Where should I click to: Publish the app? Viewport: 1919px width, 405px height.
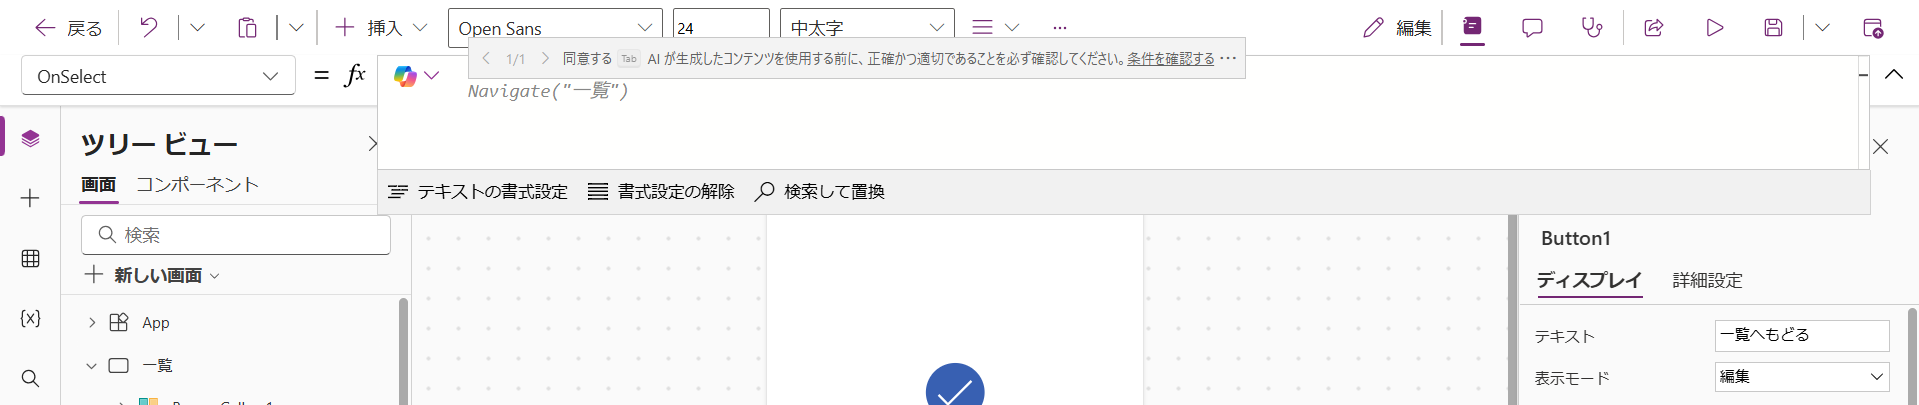pyautogui.click(x=1873, y=28)
